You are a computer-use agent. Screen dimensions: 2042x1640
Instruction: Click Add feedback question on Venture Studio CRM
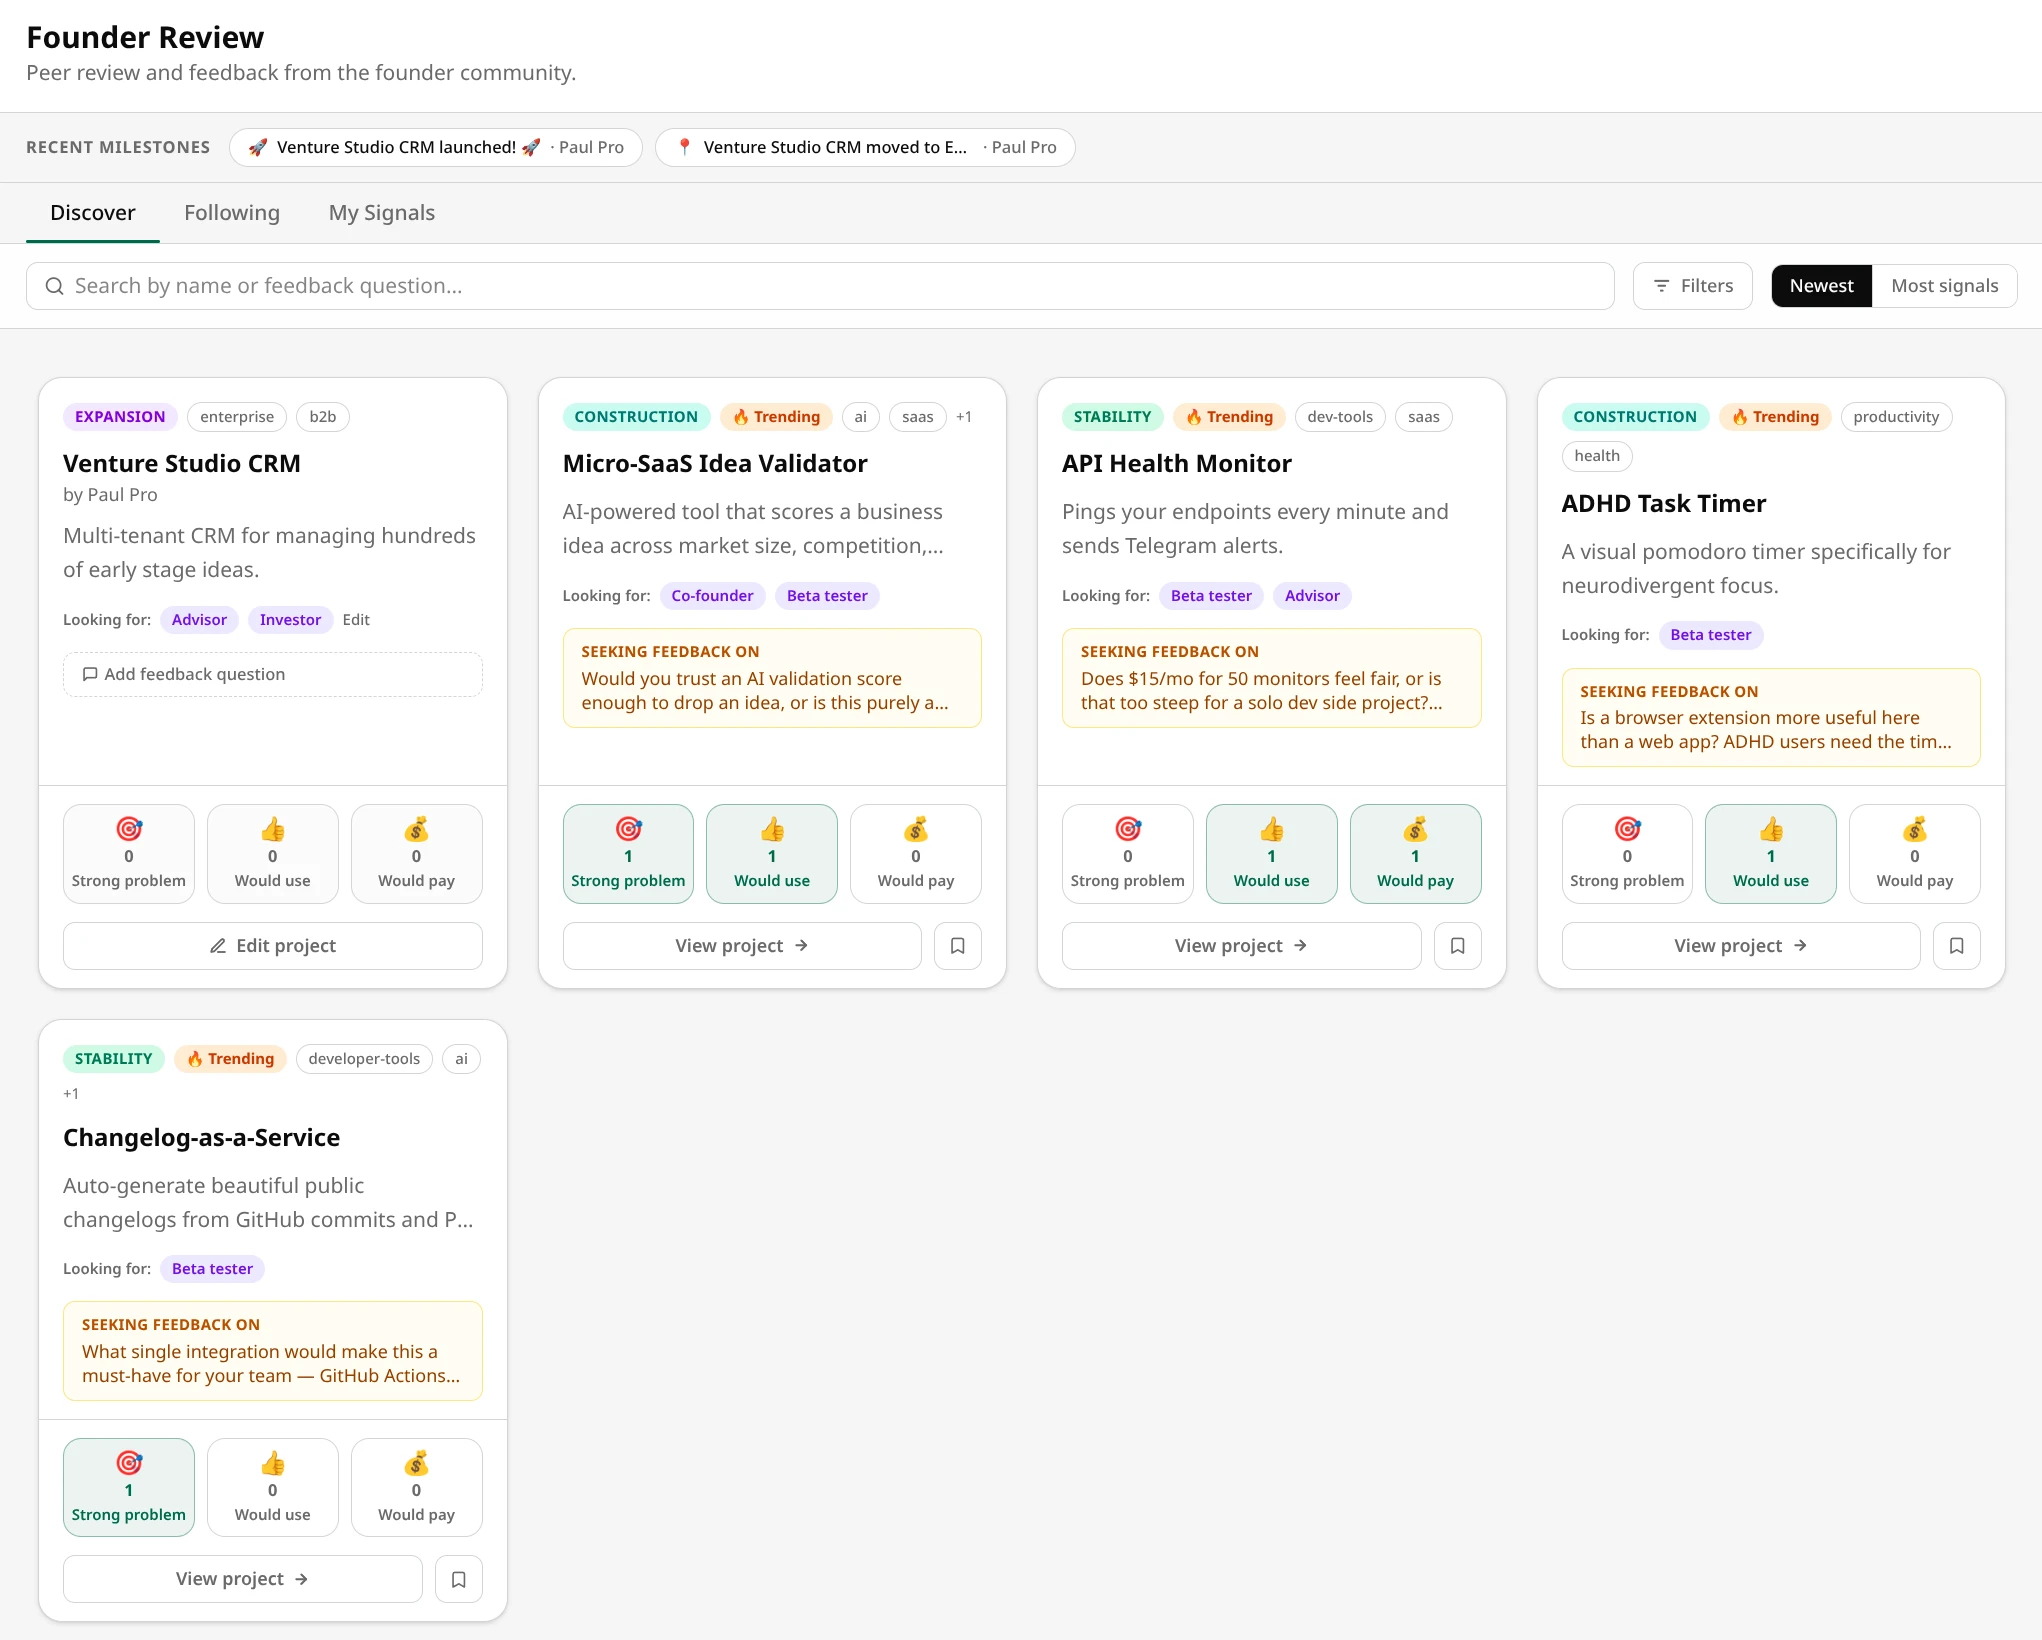(x=272, y=674)
